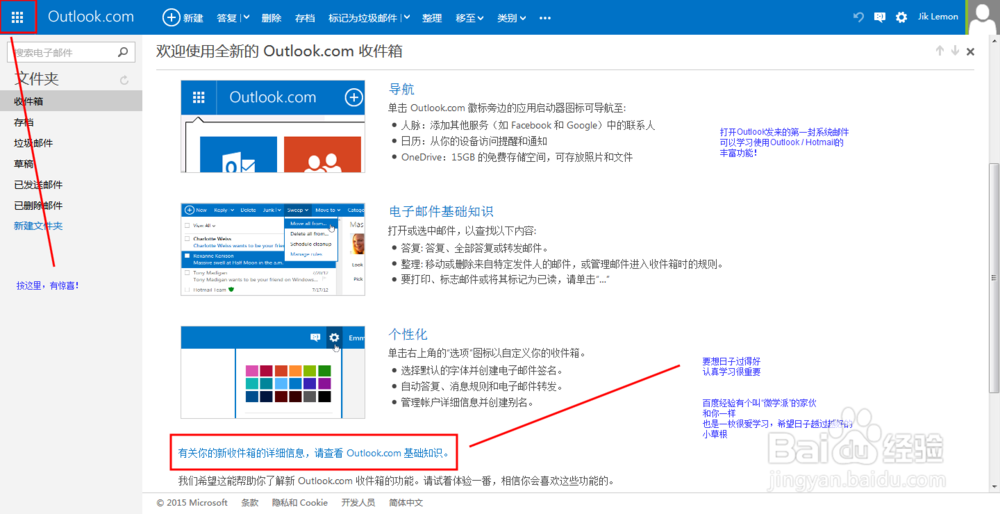
Task: Click the Jik Lemon account name
Action: (x=938, y=17)
